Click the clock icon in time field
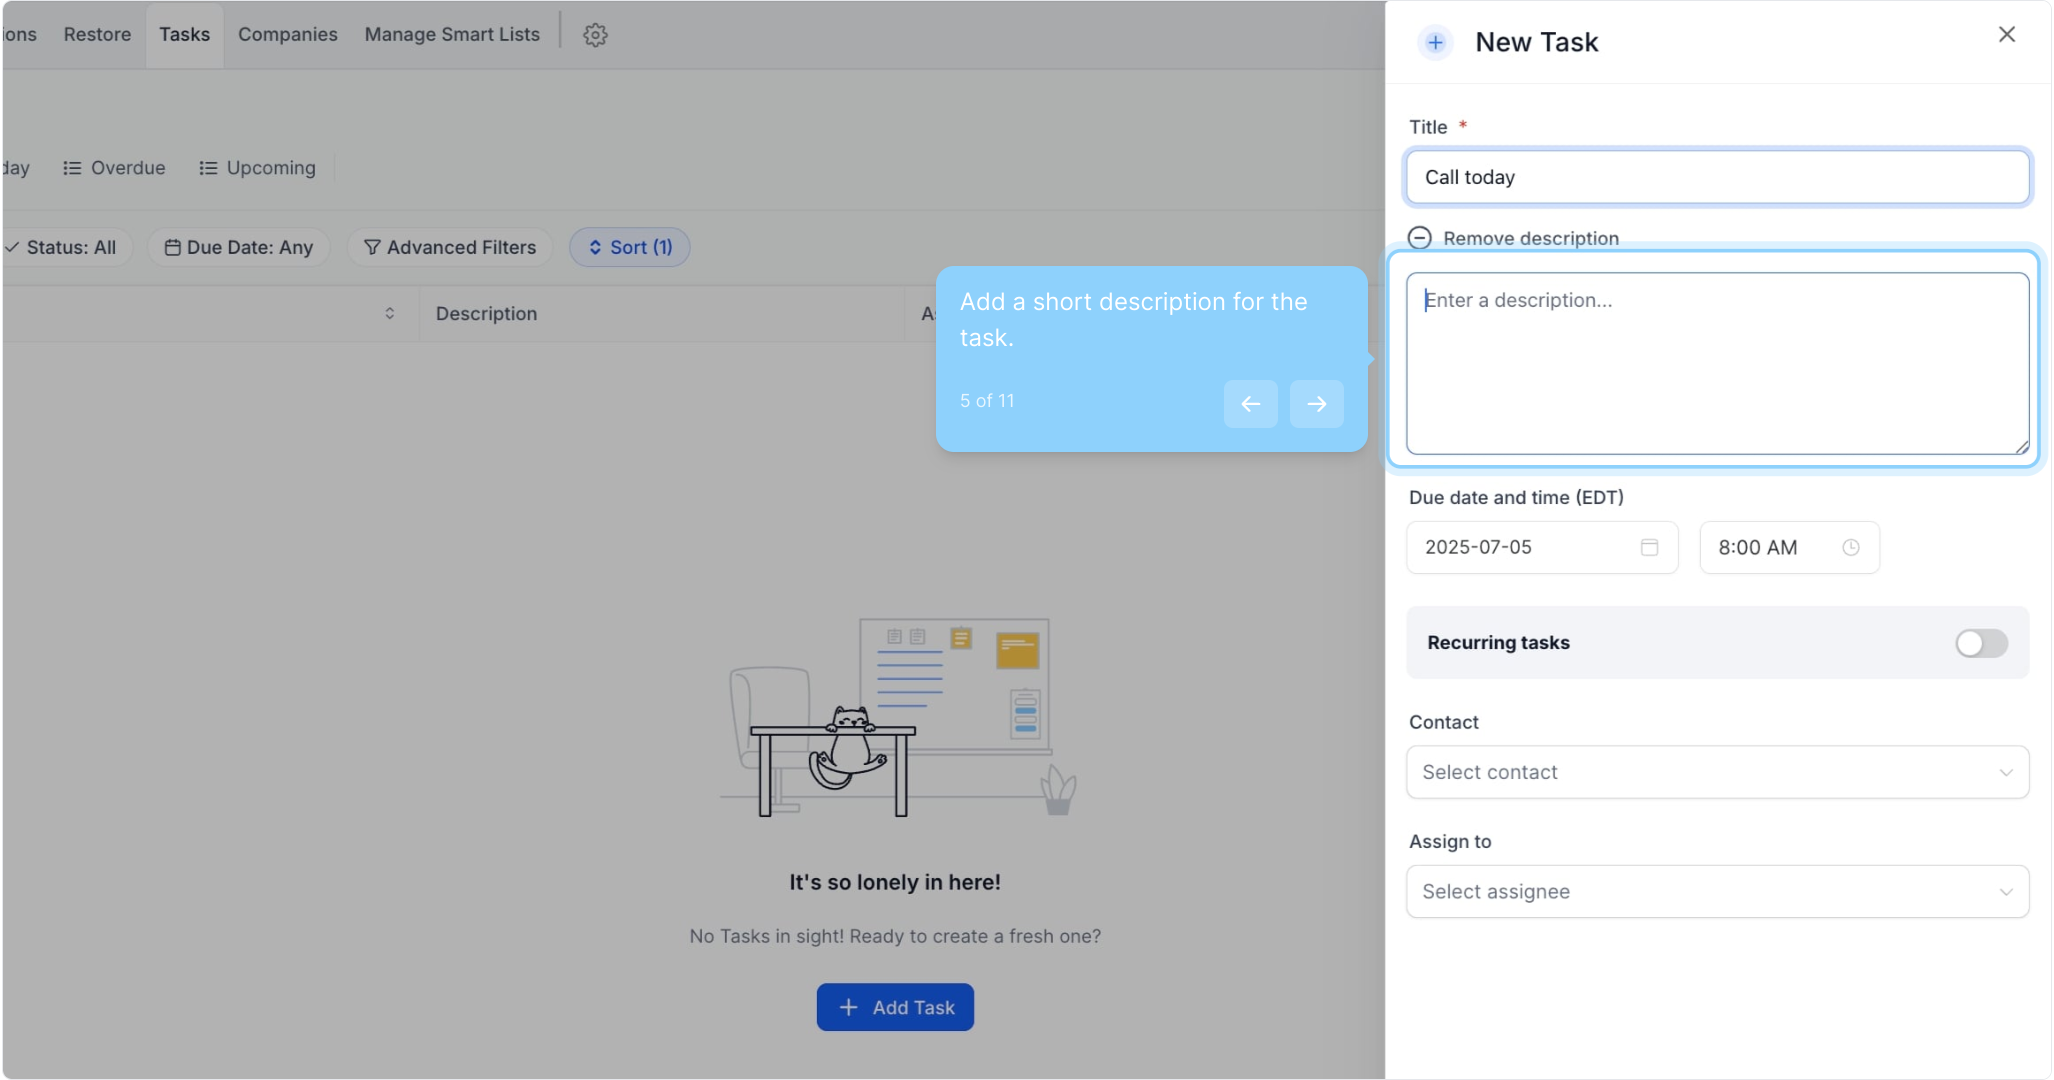Screen dimensions: 2054x1080 [x=1850, y=547]
